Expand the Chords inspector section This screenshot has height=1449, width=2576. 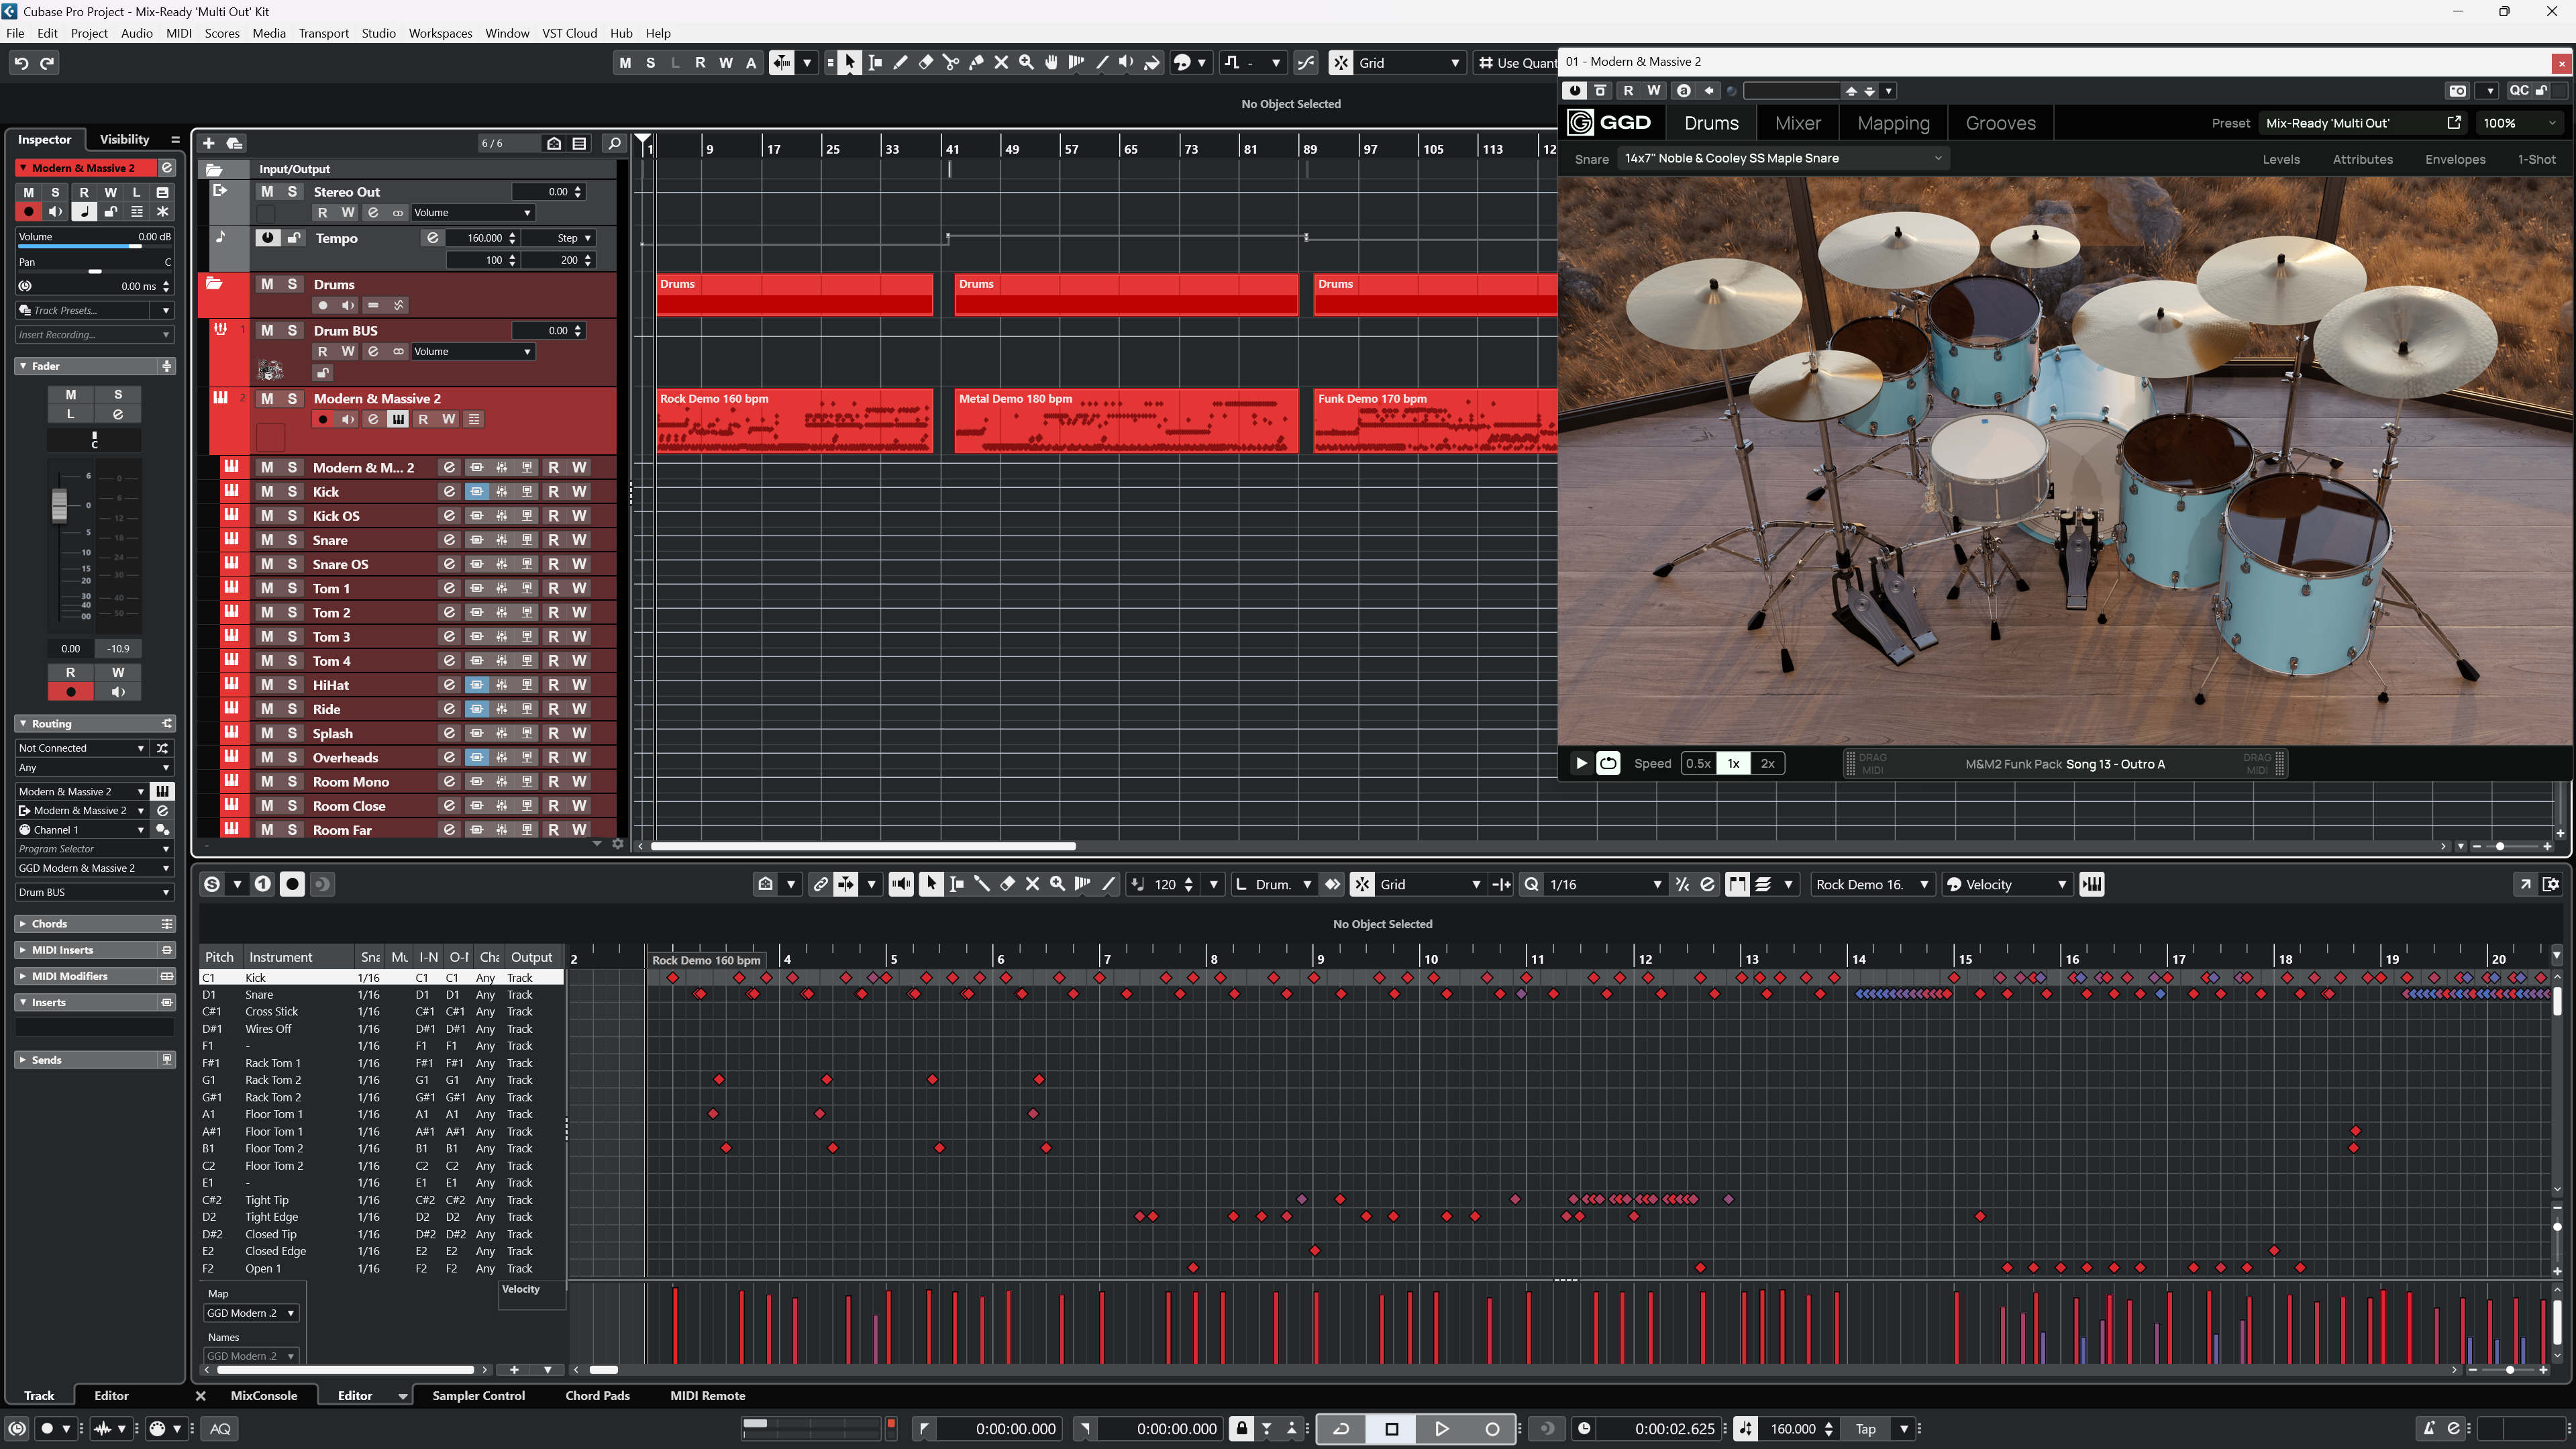(50, 923)
